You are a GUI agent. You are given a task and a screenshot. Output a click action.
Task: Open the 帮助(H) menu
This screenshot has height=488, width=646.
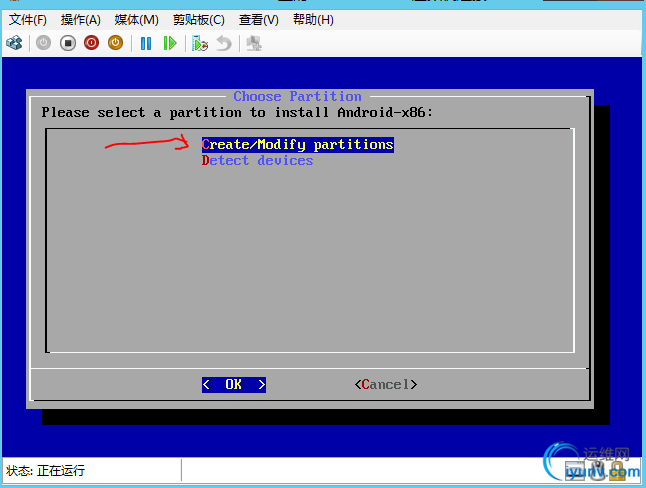(x=313, y=19)
